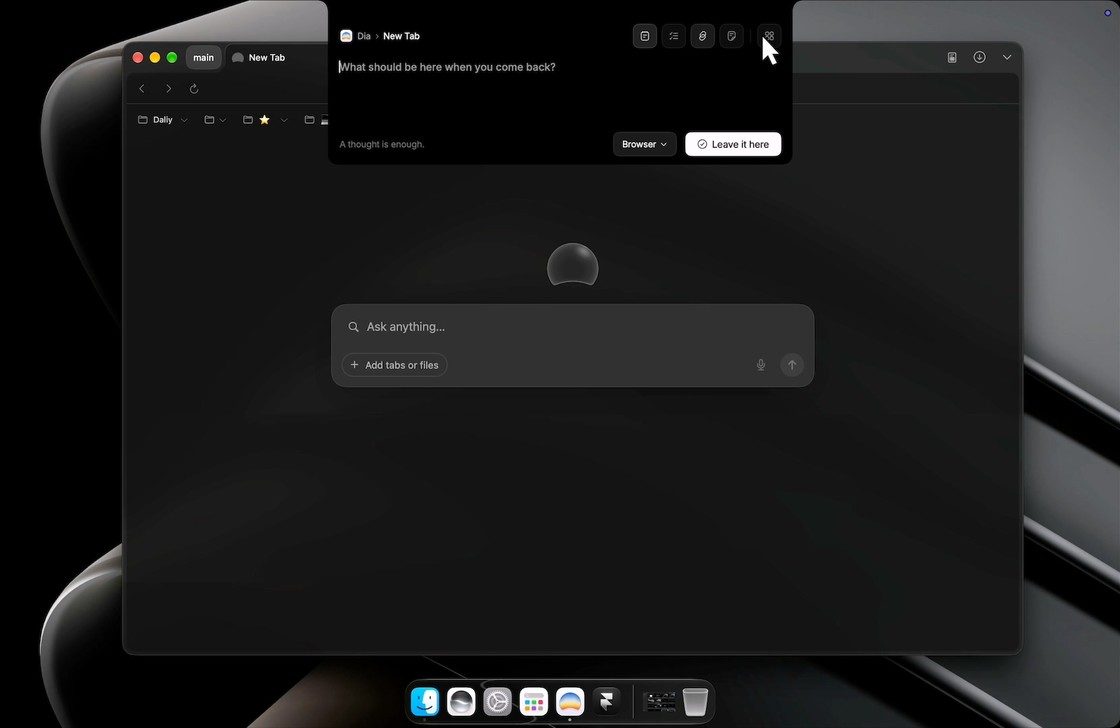
Task: Open the minimized window thumbnail in Dock
Action: click(x=659, y=702)
